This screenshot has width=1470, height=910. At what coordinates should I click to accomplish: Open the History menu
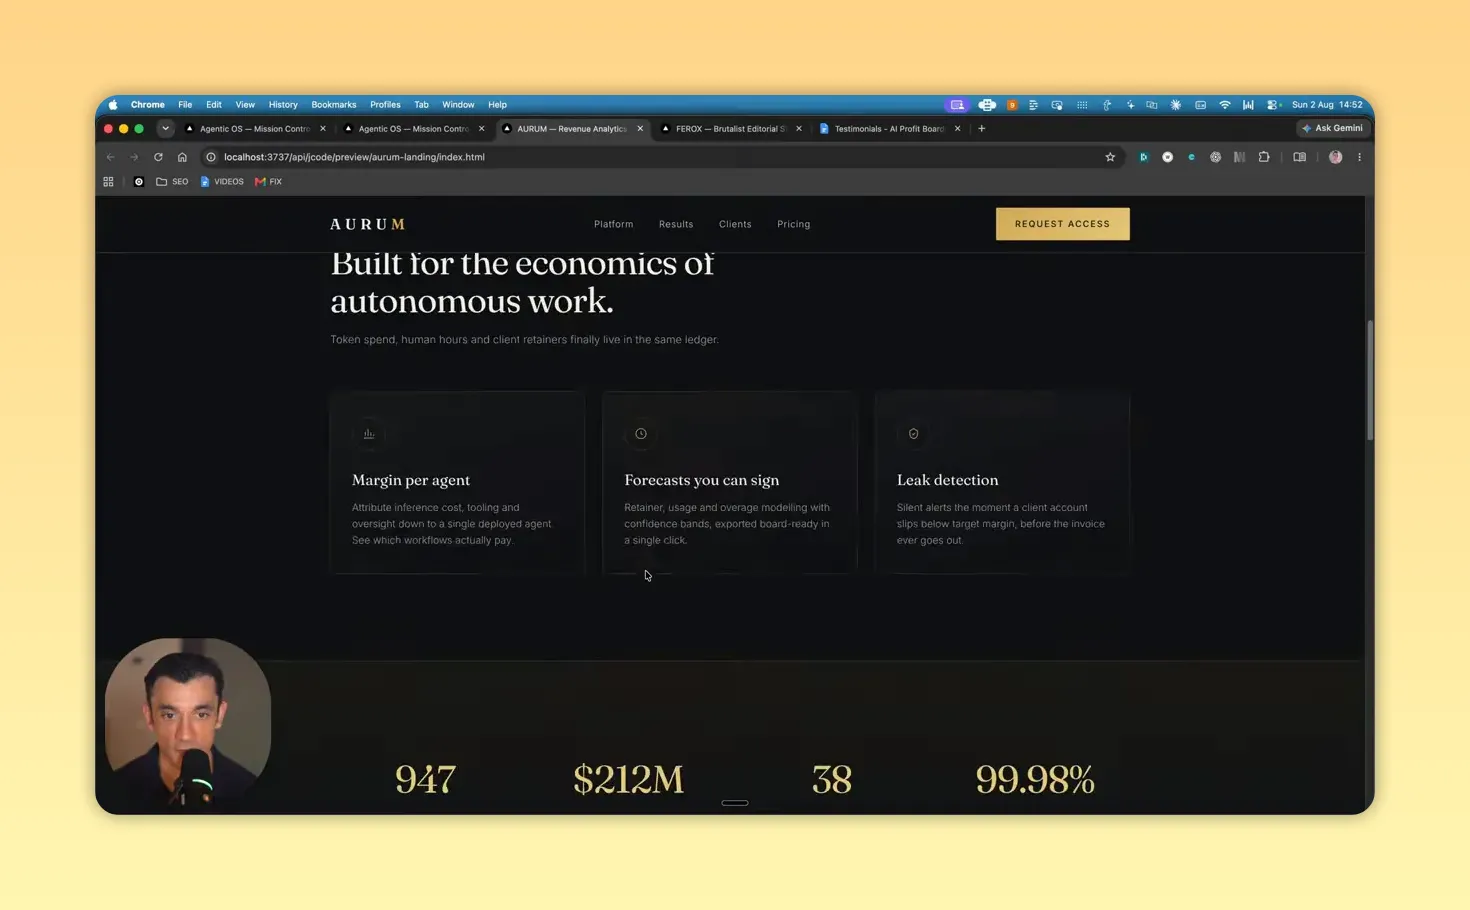[x=283, y=104]
